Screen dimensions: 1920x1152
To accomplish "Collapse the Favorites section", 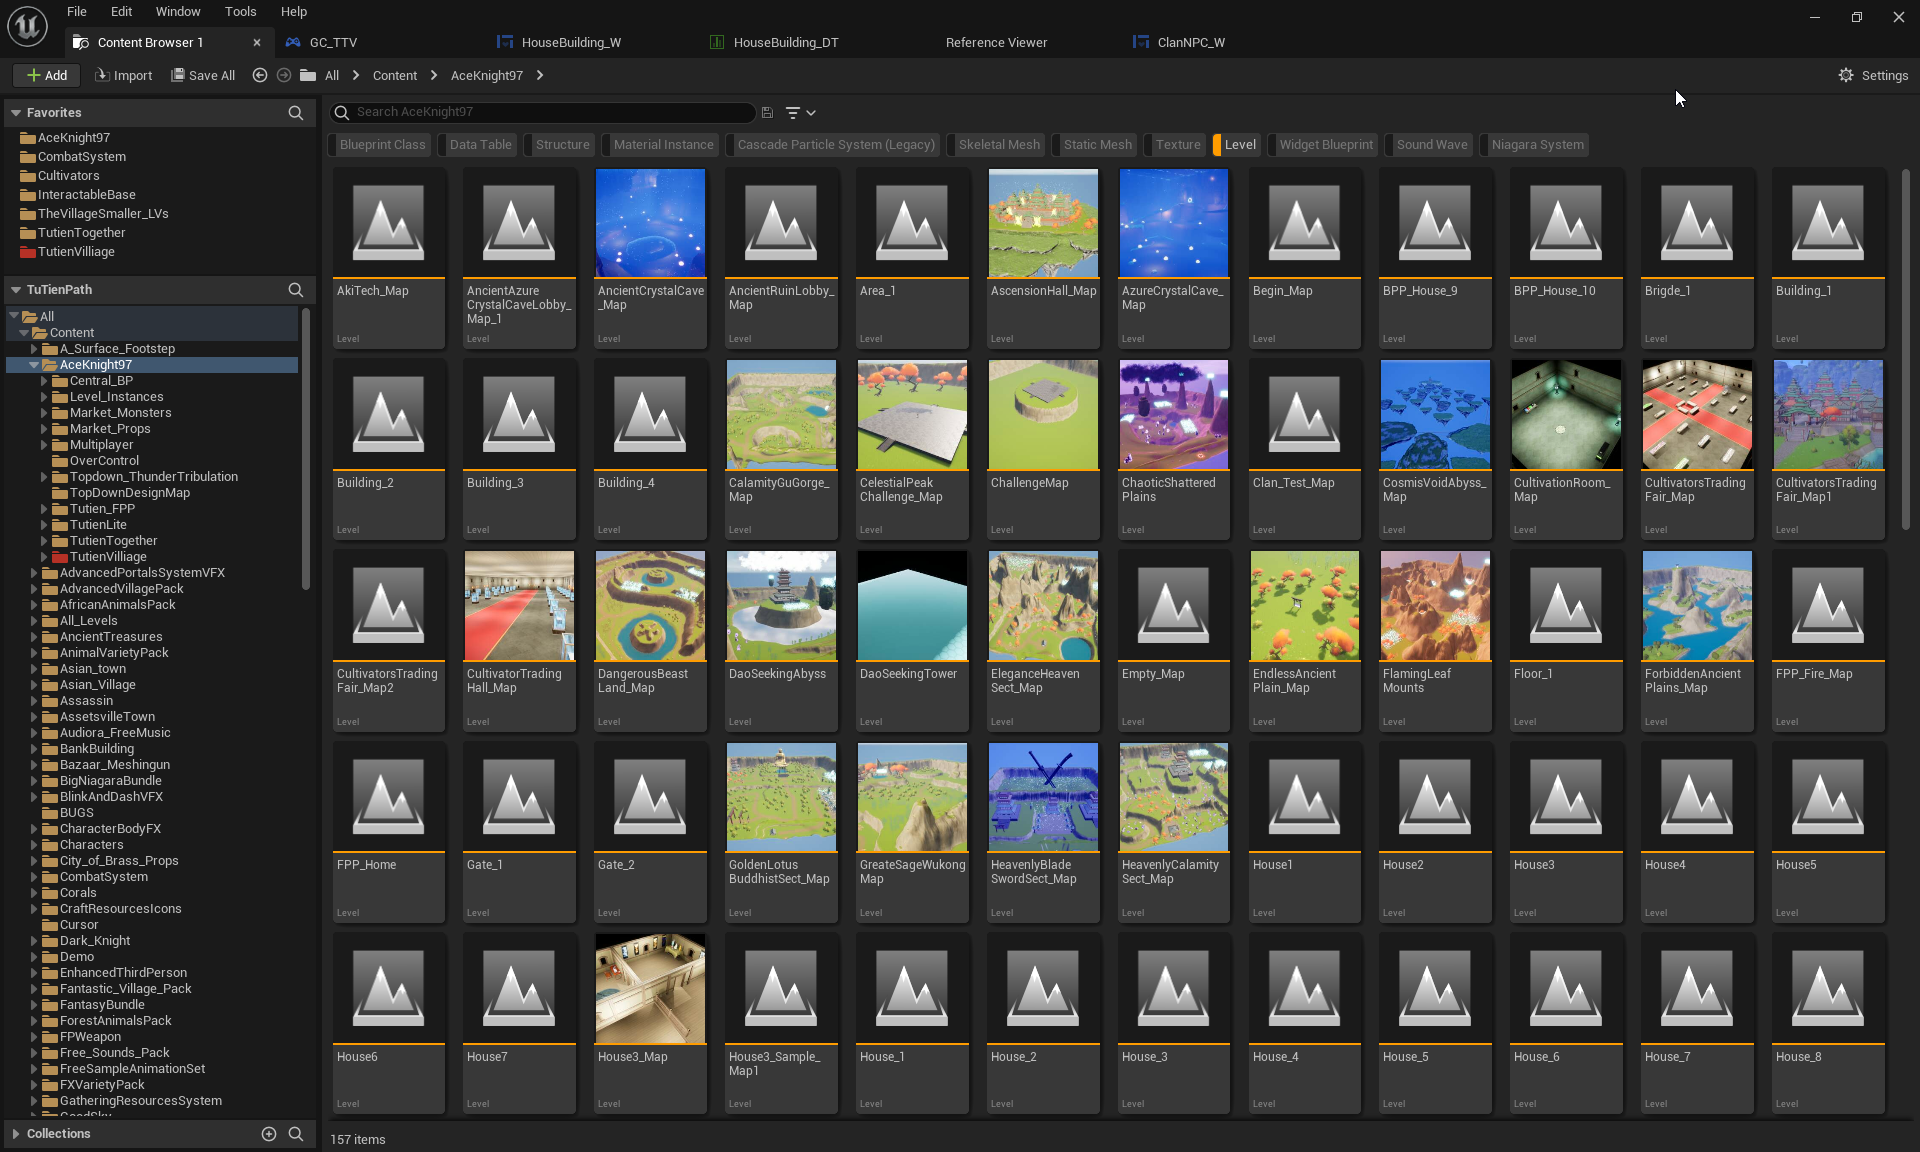I will coord(16,113).
